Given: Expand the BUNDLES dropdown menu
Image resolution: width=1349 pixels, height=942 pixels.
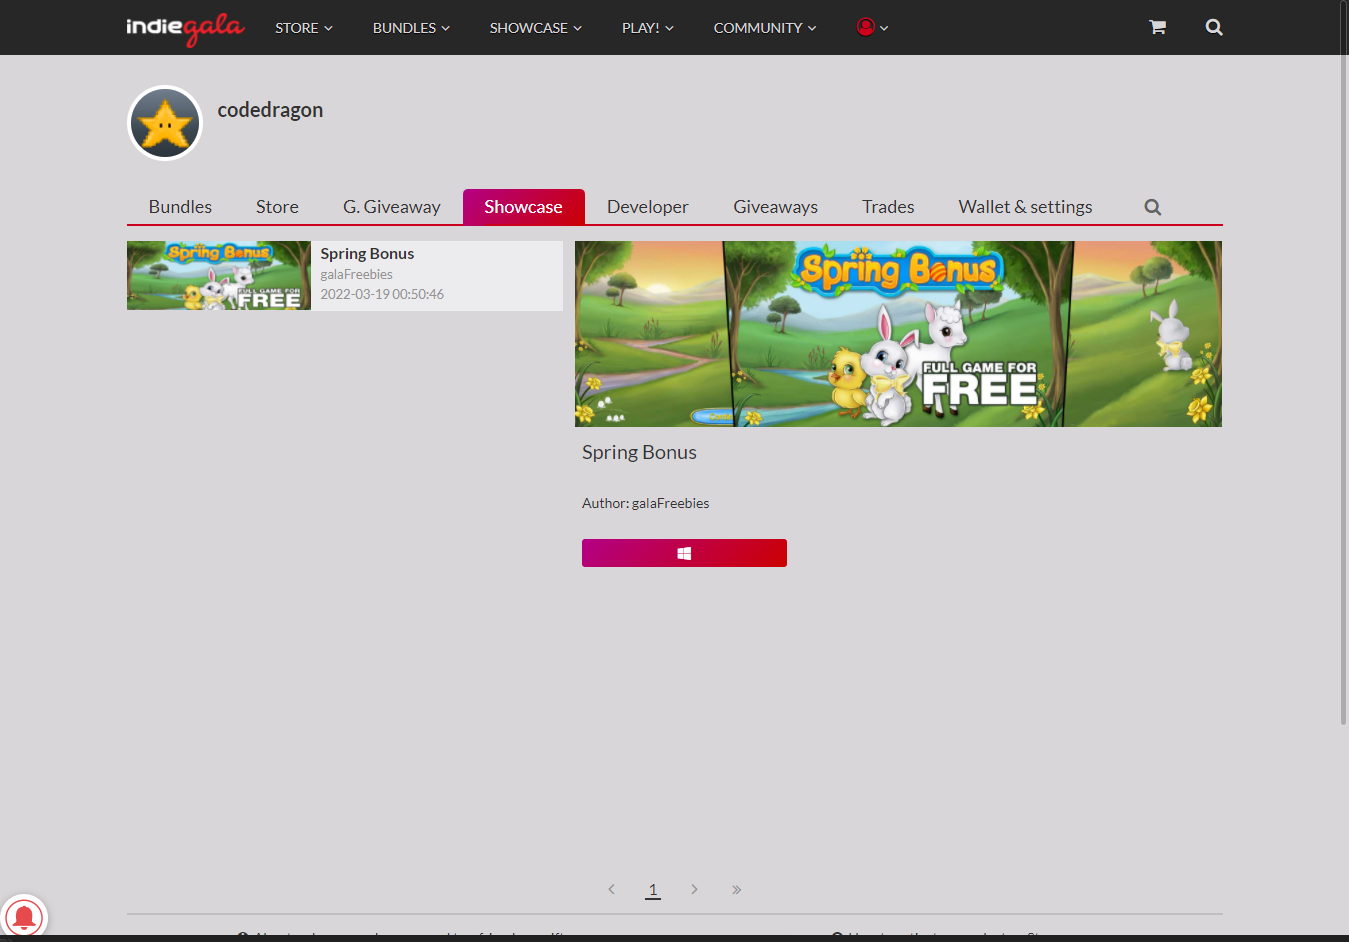Looking at the screenshot, I should click(411, 28).
